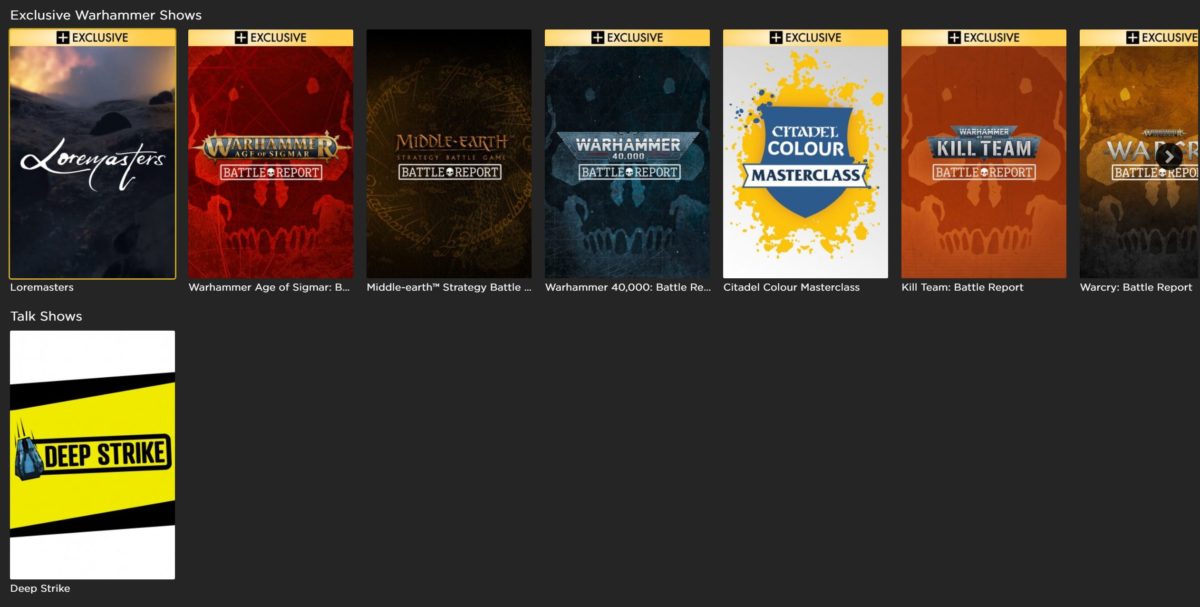Click Exclusive badge on Kill Team card
Screen dimensions: 1200x607
tap(983, 37)
